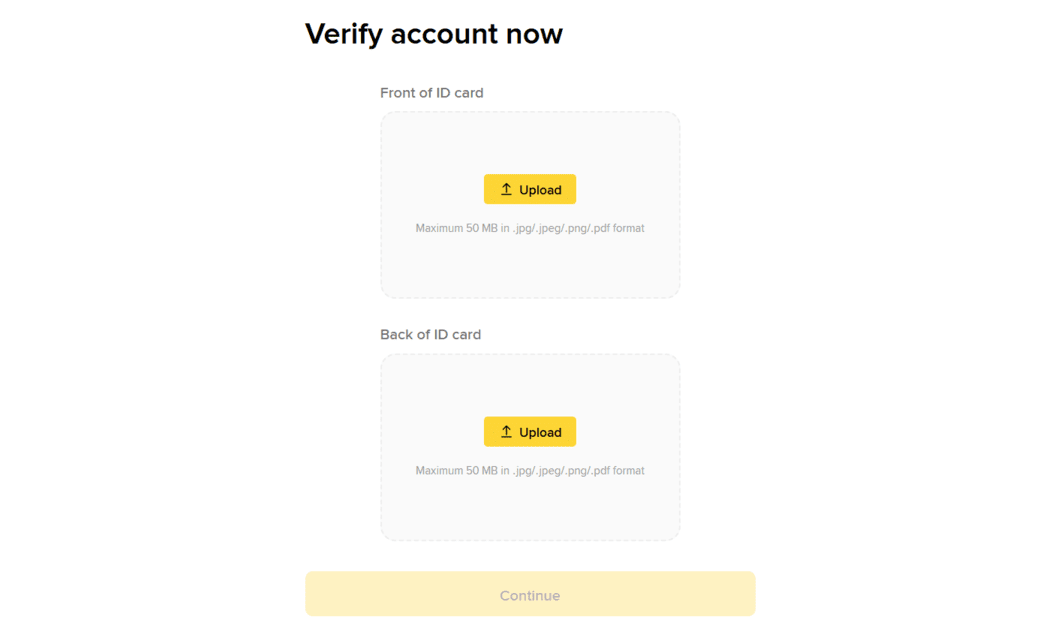Click the upload arrow icon for back of ID card
This screenshot has height=626, width=1064.
(506, 432)
